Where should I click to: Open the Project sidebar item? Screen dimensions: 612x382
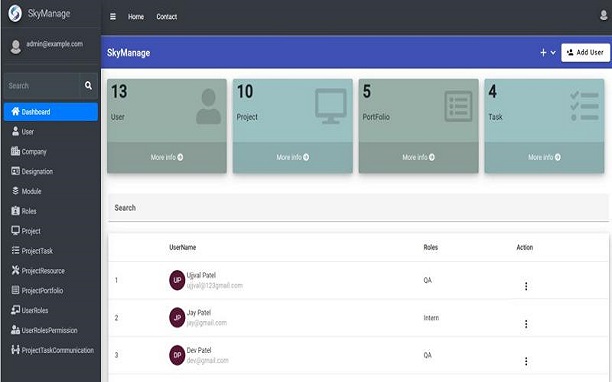pos(51,231)
